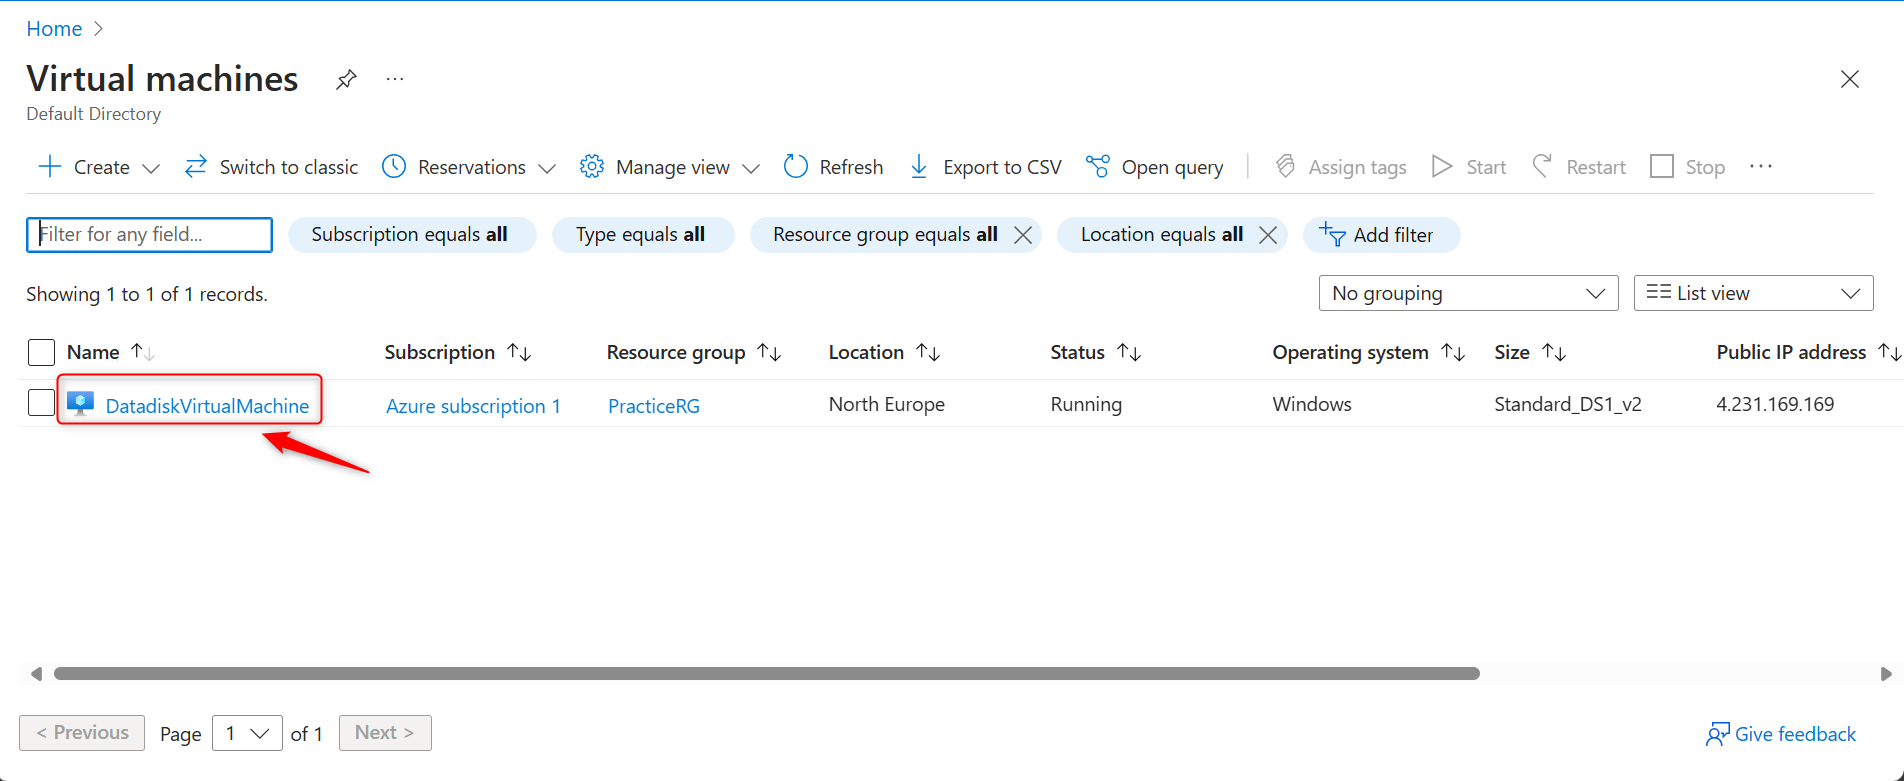Sort by Operating system column
This screenshot has width=1904, height=781.
1368,352
